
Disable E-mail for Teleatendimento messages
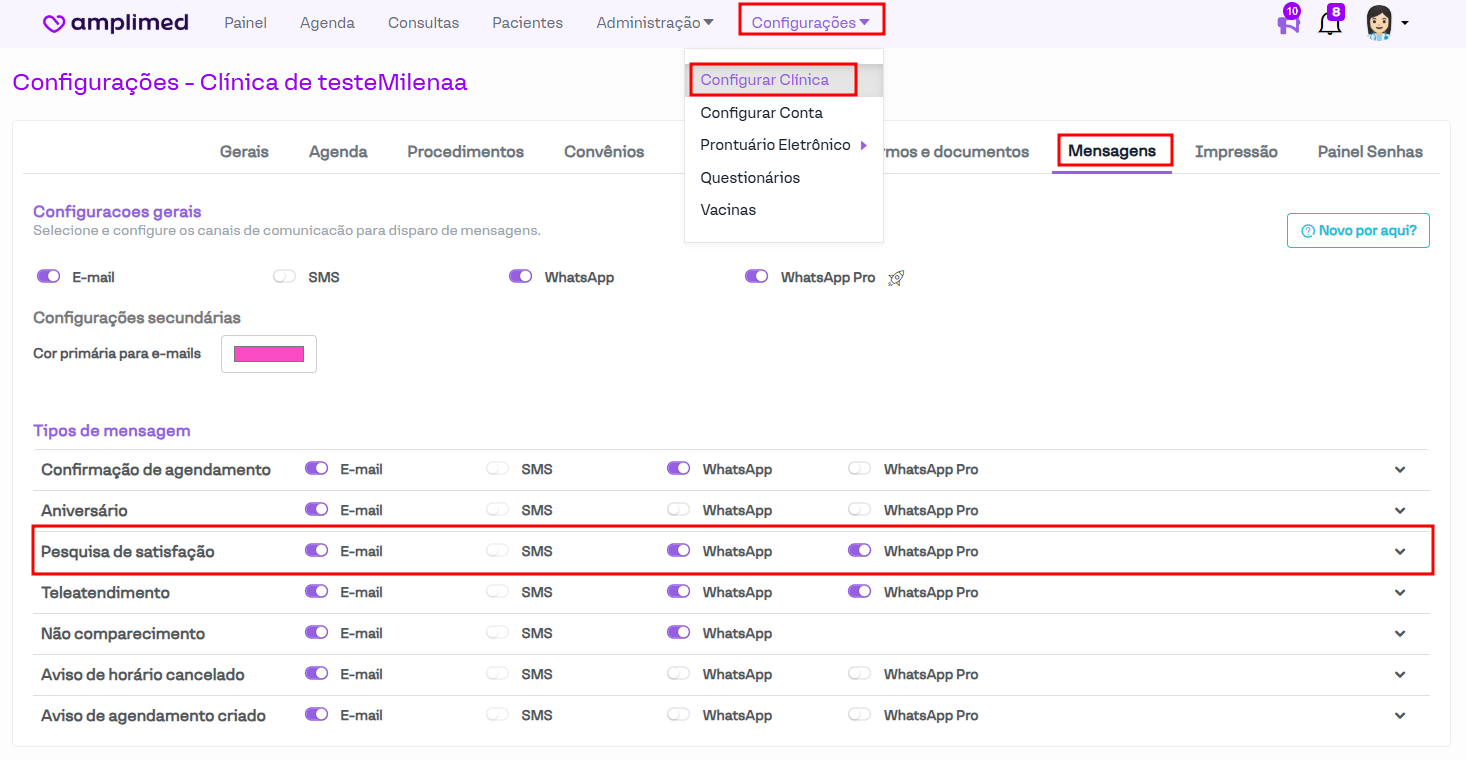[x=316, y=592]
